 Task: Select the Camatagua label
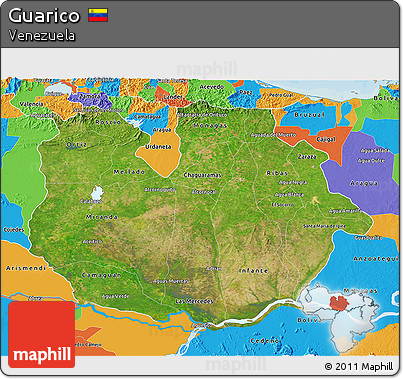tap(148, 117)
